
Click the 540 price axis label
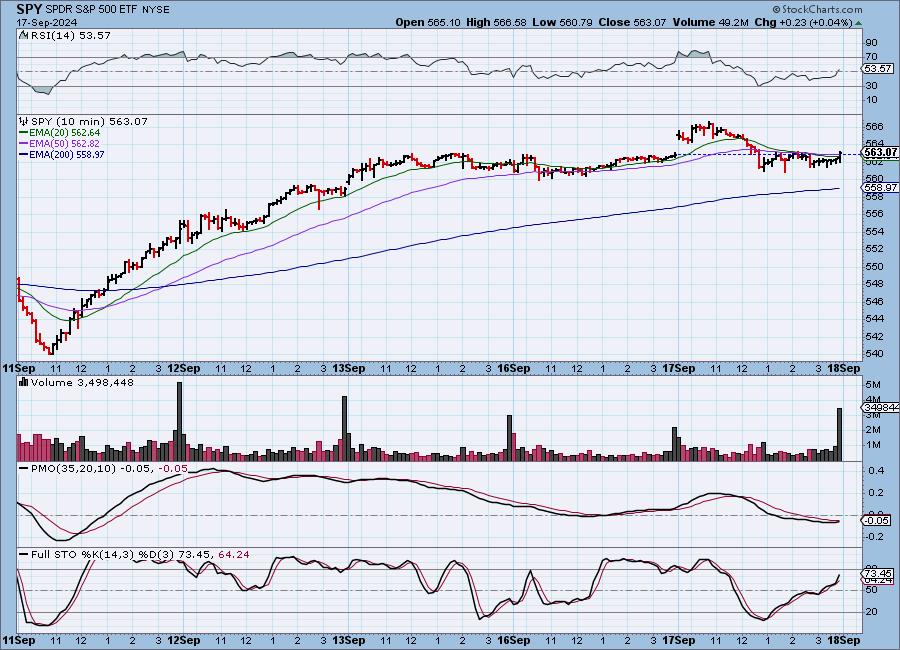click(x=874, y=353)
